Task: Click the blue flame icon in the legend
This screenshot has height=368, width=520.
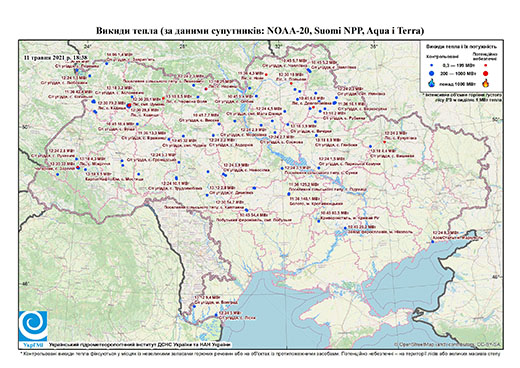Action: (432, 83)
